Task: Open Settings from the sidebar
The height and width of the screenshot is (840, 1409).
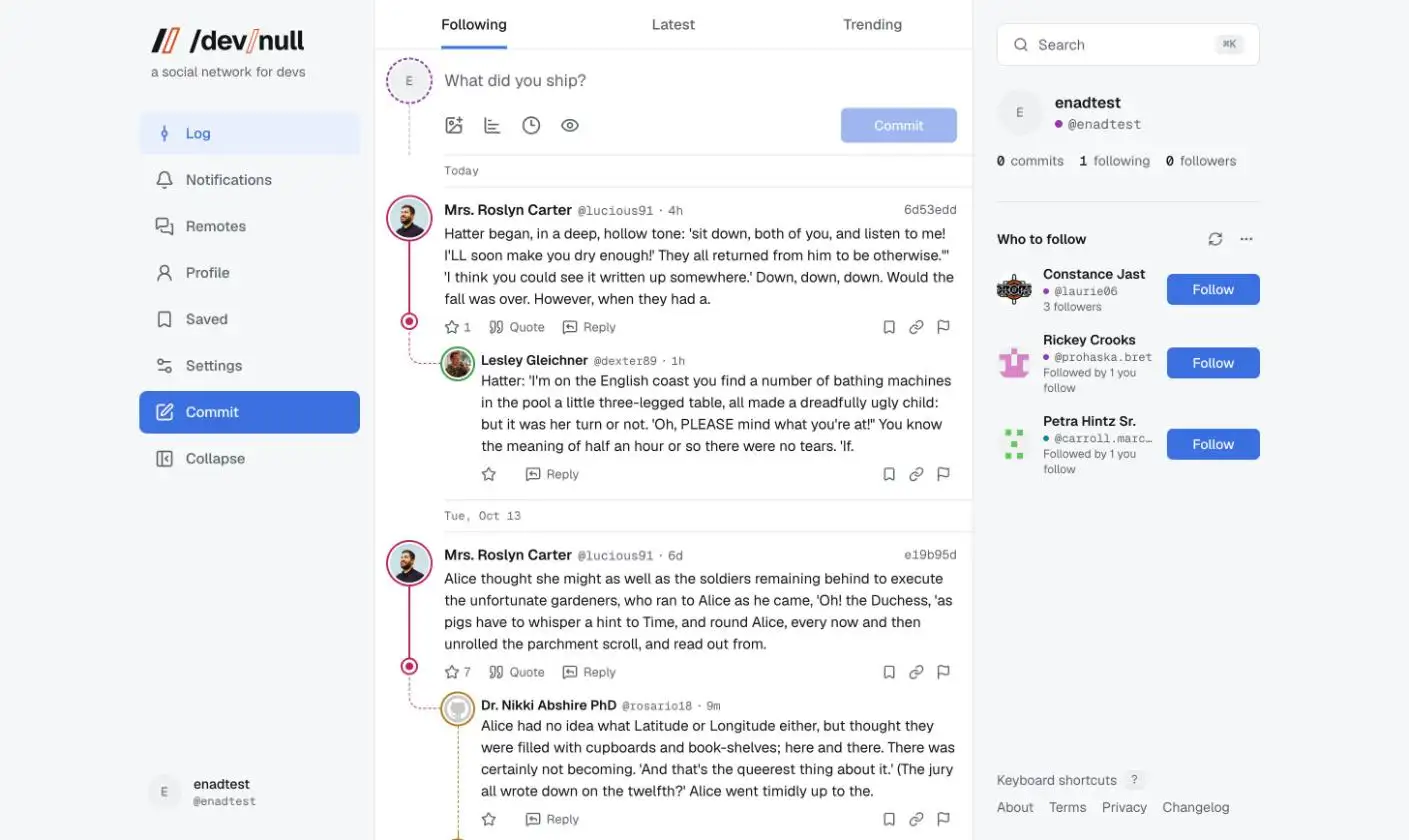Action: pos(249,365)
